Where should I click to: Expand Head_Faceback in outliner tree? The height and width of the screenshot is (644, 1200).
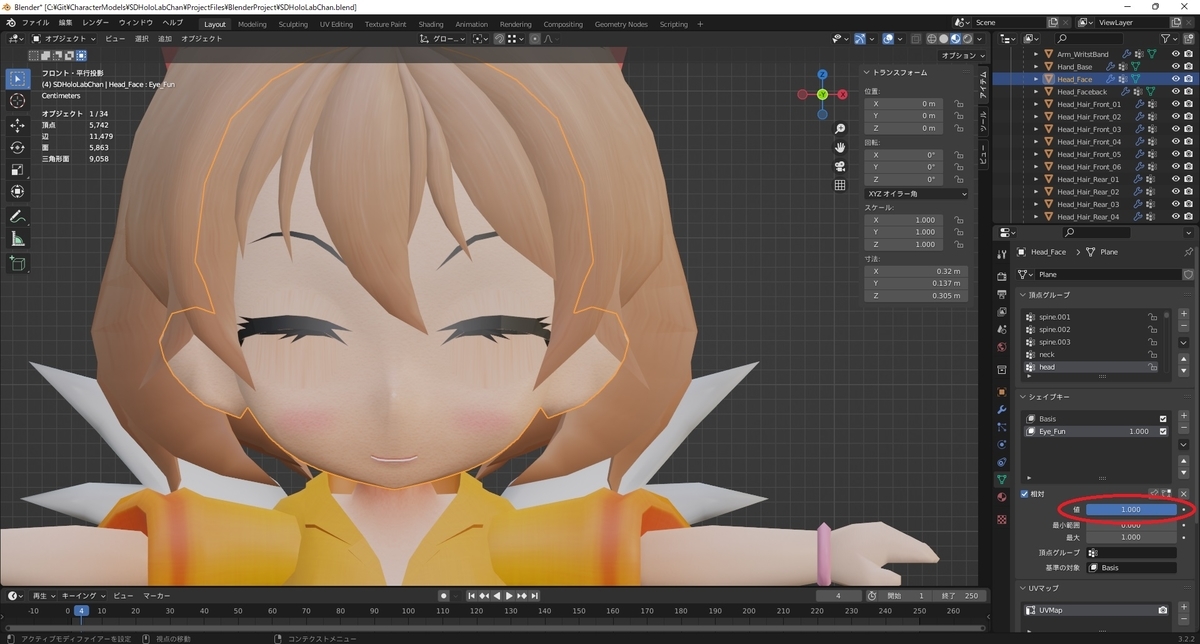pyautogui.click(x=1037, y=92)
